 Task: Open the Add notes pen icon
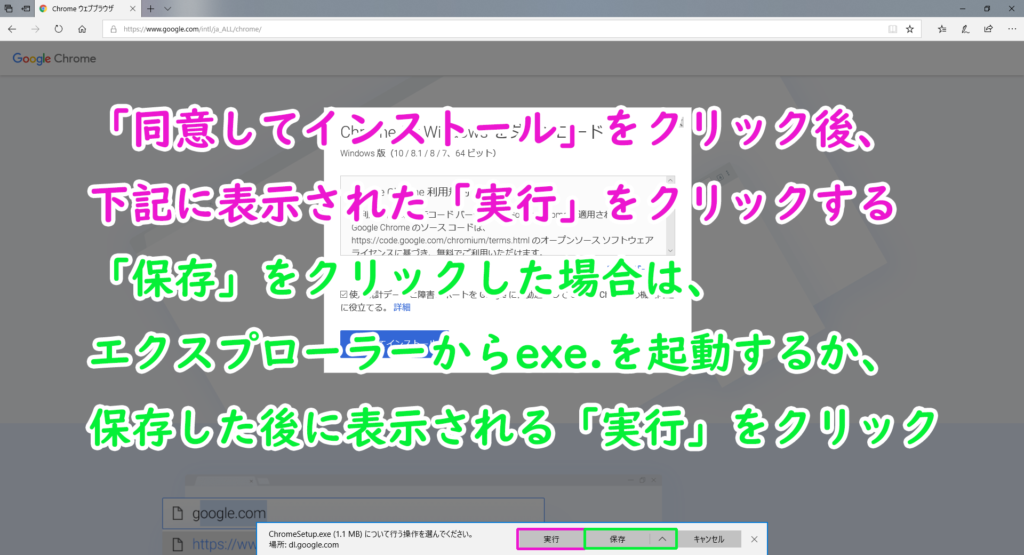(x=965, y=29)
